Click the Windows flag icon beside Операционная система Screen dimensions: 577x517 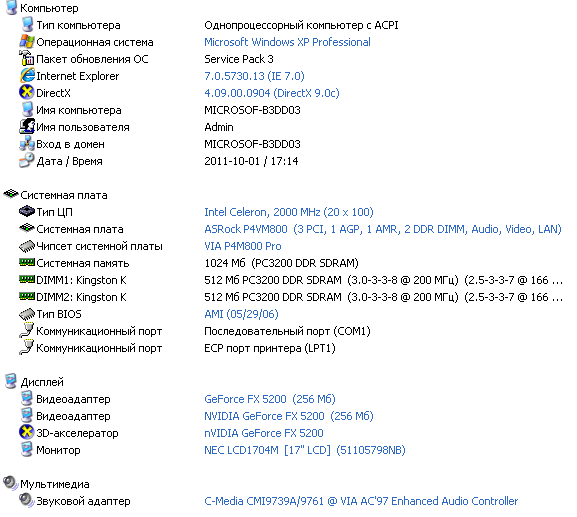pos(27,42)
